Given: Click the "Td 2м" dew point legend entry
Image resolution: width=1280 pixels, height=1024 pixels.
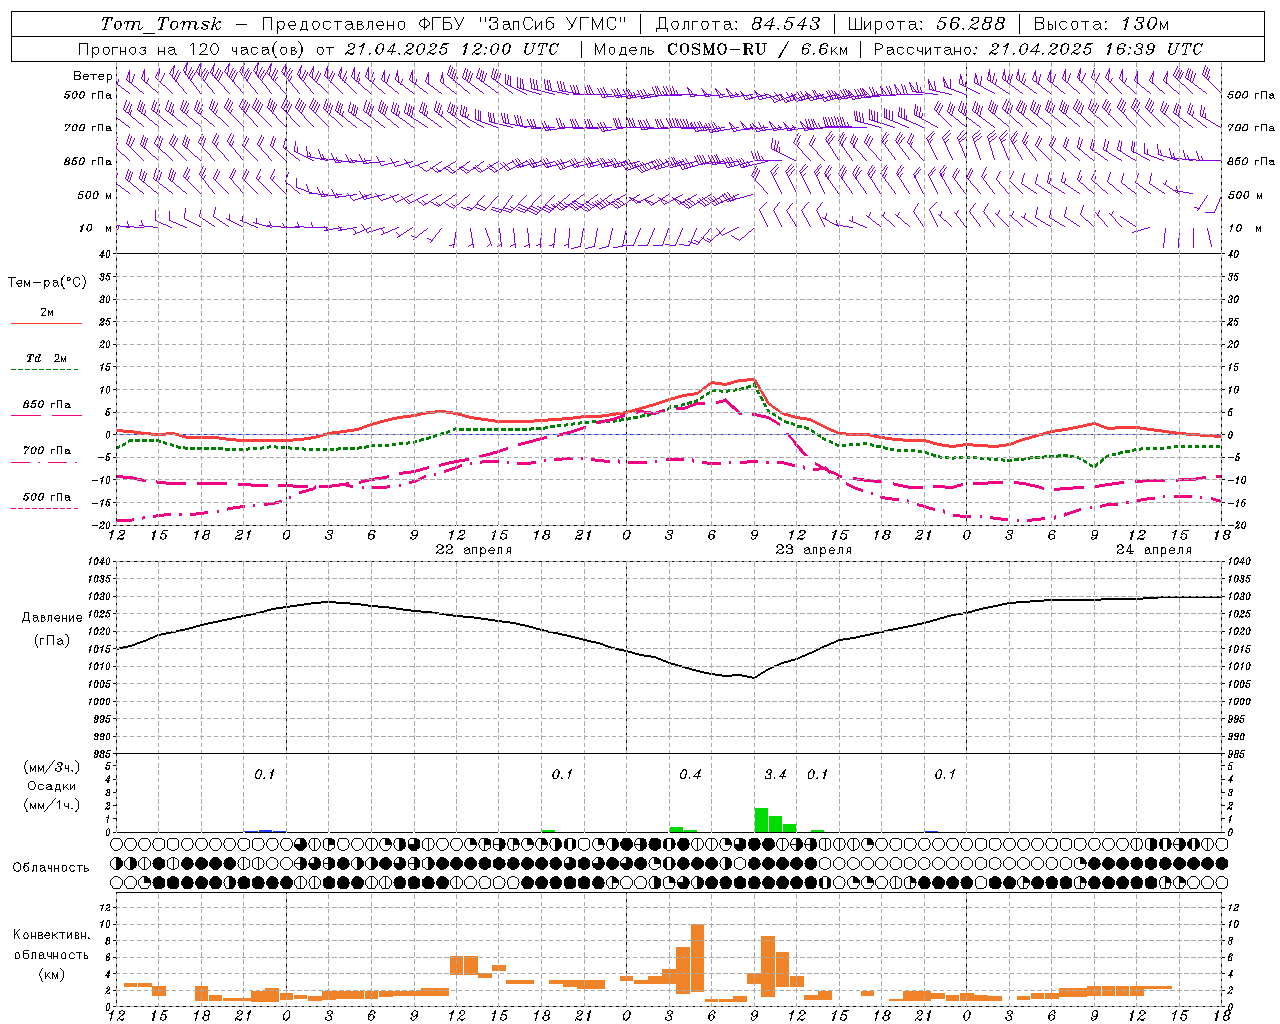Looking at the screenshot, I should [46, 363].
